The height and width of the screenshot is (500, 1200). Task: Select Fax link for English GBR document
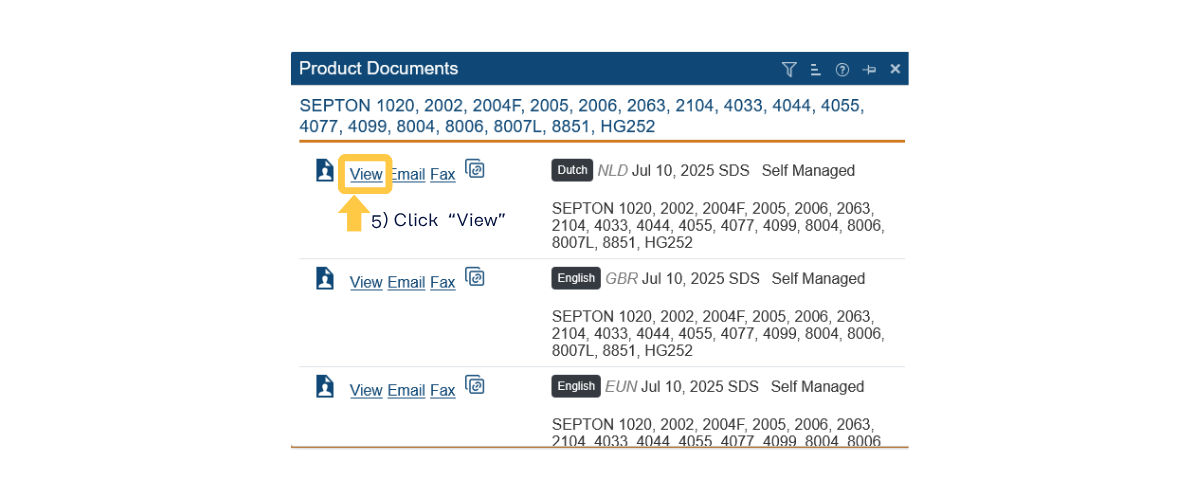[443, 282]
